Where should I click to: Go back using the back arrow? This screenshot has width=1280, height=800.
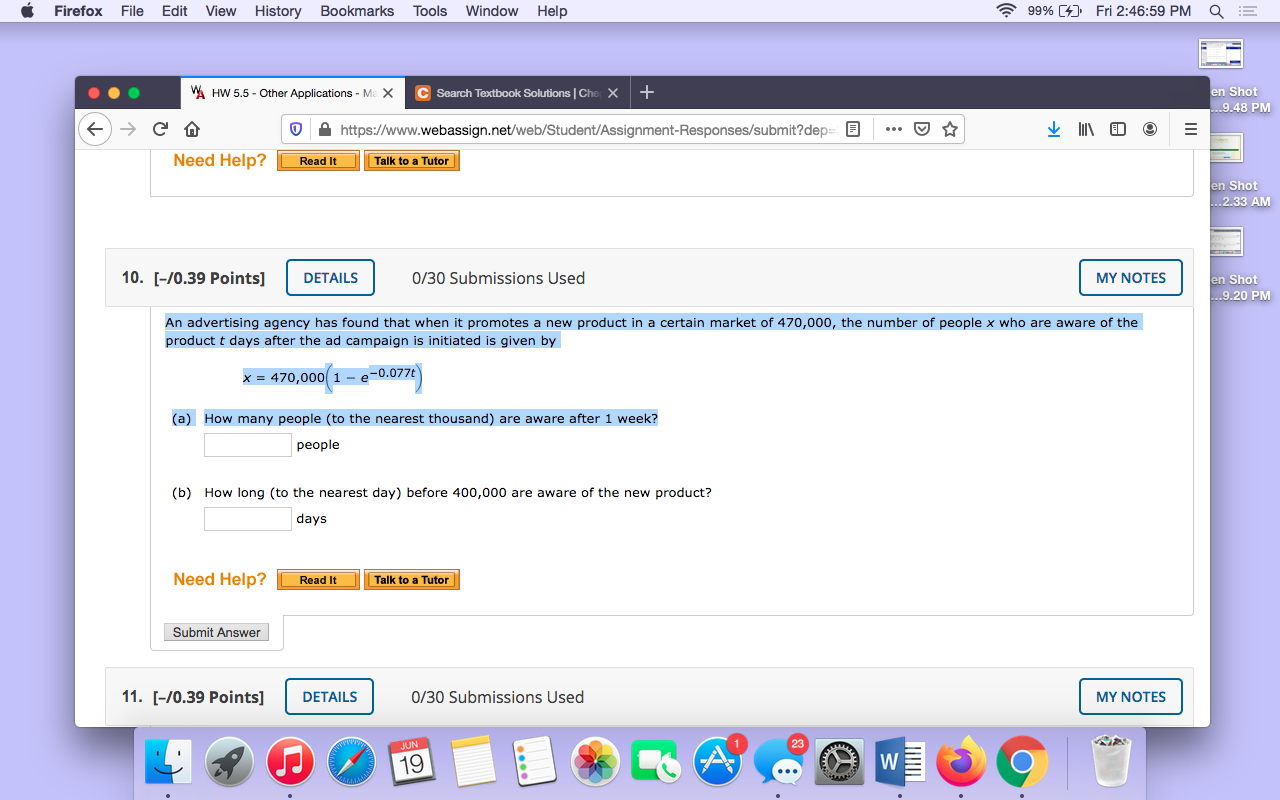95,129
